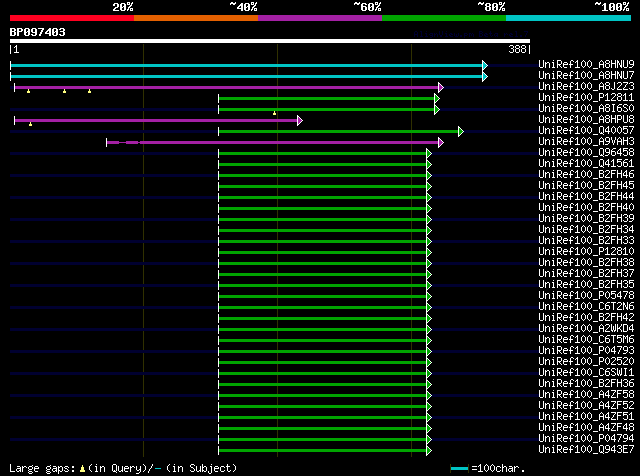Click the query gap marker under A8I6S0 bar
This screenshot has width=640, height=476.
point(275,113)
